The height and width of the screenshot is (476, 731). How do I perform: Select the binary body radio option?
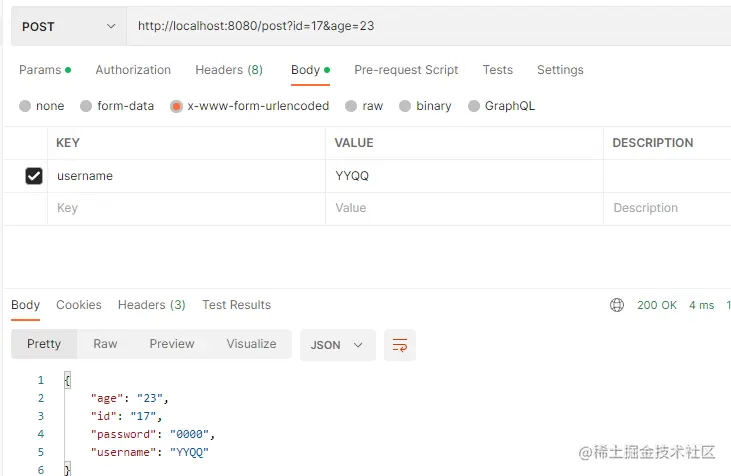click(x=405, y=106)
